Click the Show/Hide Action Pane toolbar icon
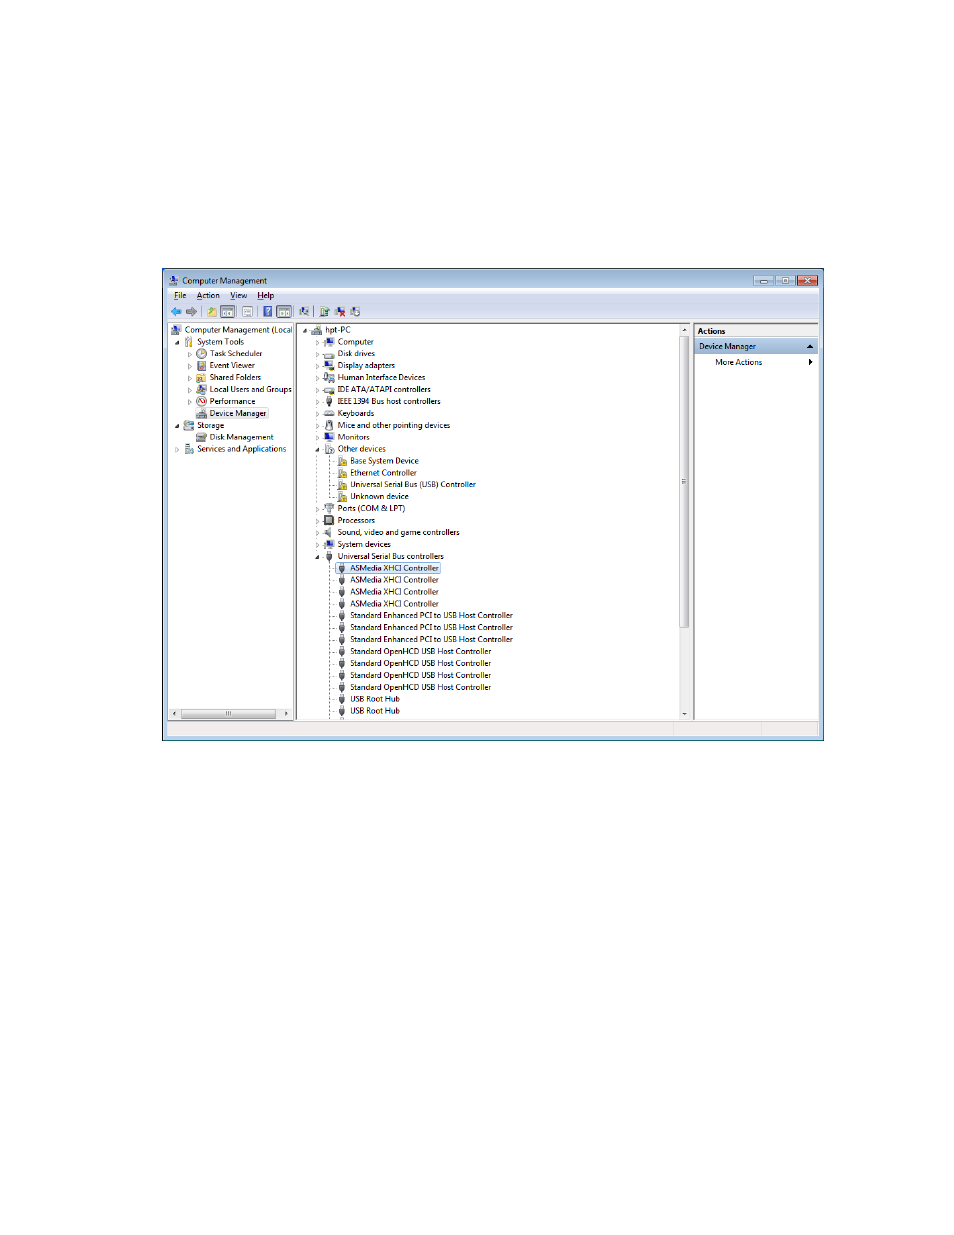 pos(284,311)
